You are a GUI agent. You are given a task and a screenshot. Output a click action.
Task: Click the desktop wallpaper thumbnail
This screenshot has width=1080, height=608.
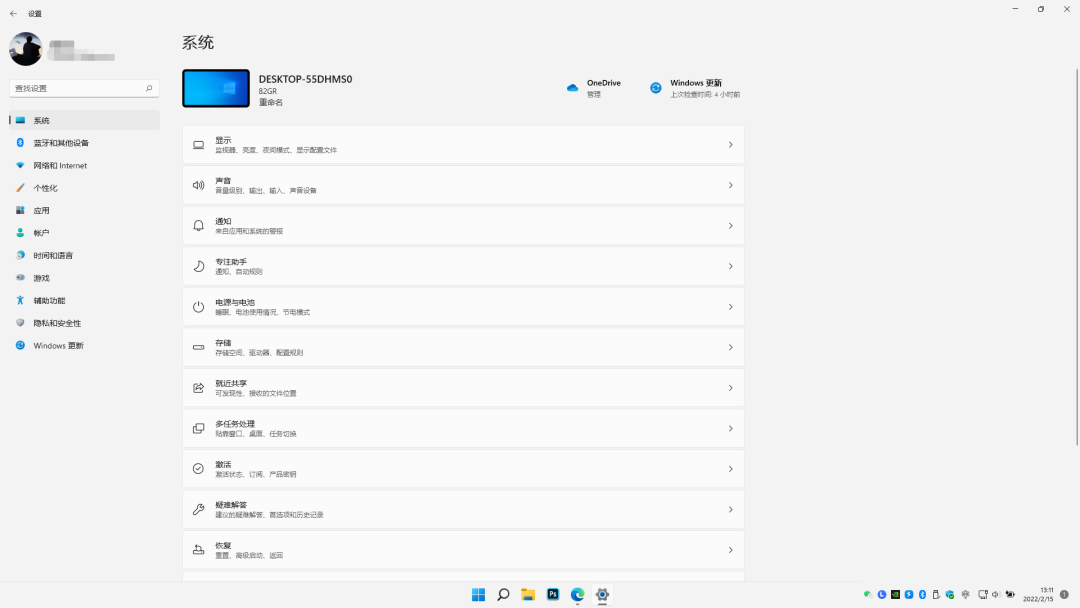pos(216,88)
